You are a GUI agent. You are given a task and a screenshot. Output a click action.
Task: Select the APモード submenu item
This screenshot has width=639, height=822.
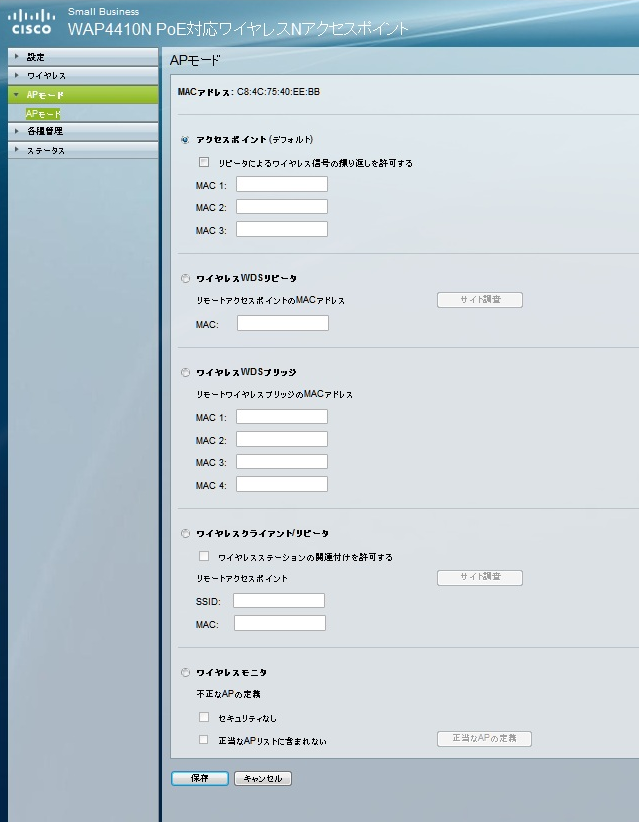point(43,114)
